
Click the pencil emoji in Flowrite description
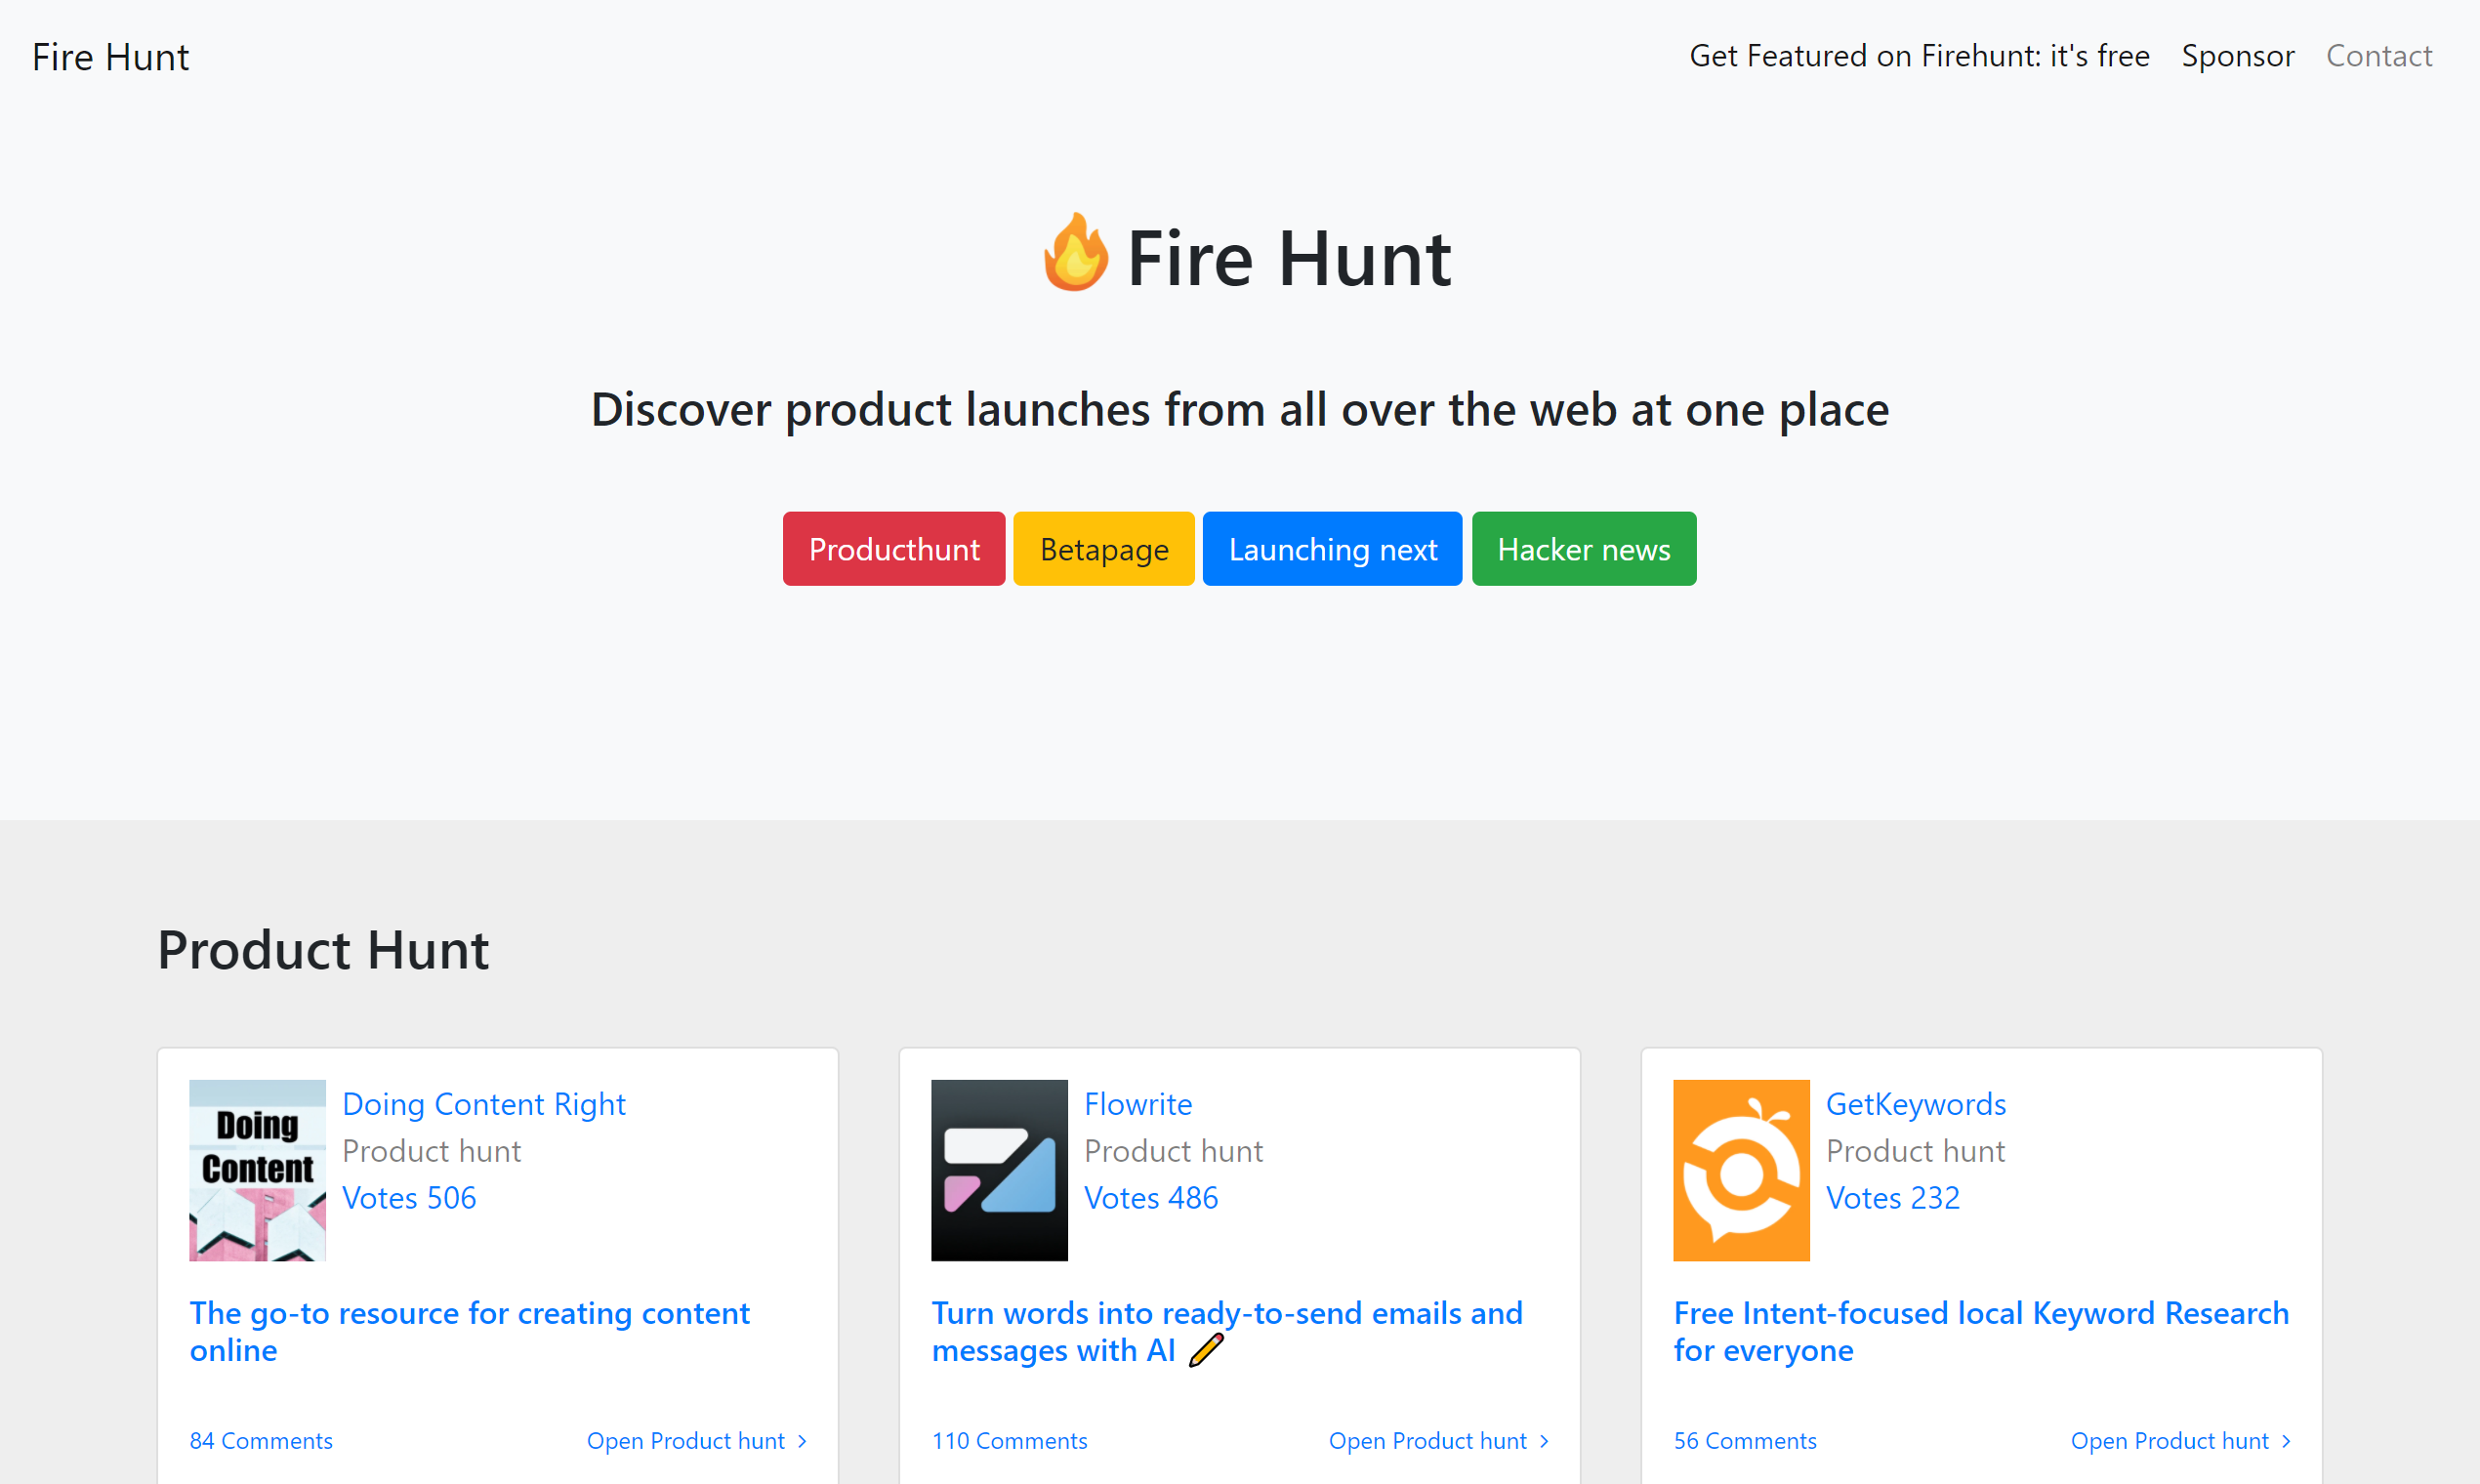coord(1206,1350)
